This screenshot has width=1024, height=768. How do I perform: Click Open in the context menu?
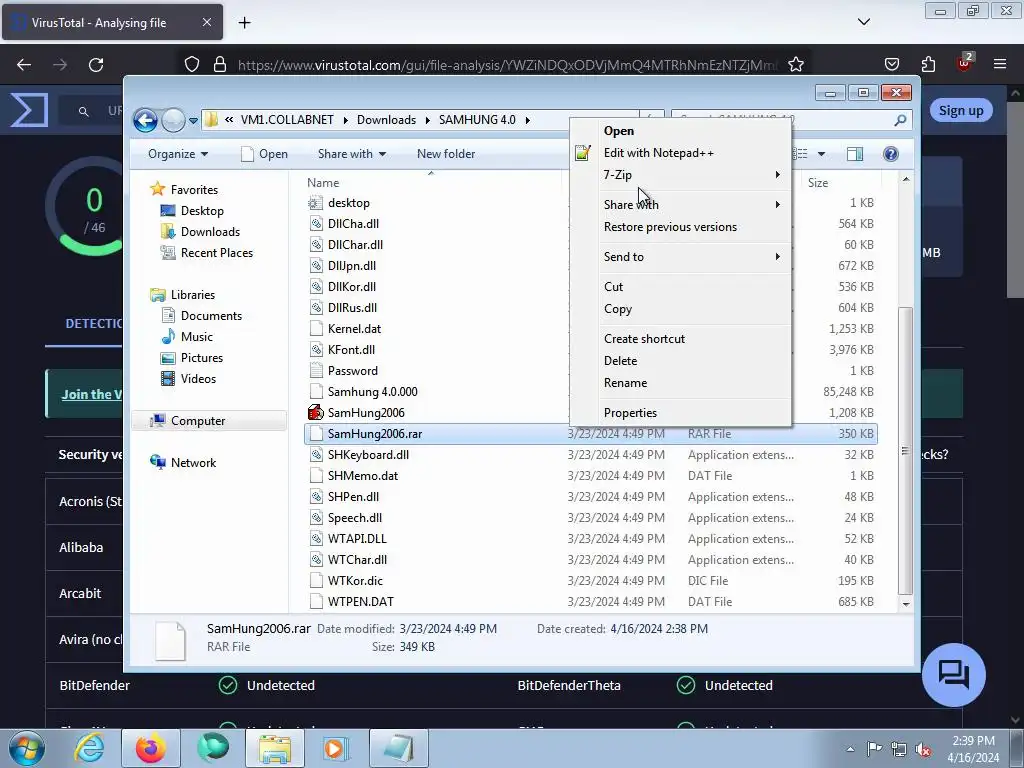tap(618, 131)
